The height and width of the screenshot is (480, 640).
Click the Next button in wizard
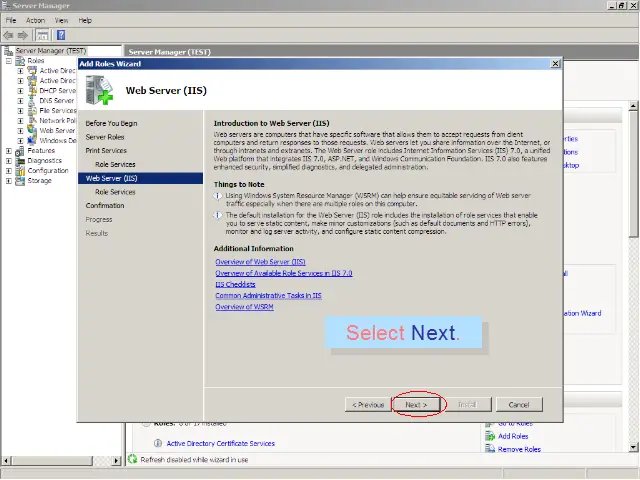pos(416,405)
